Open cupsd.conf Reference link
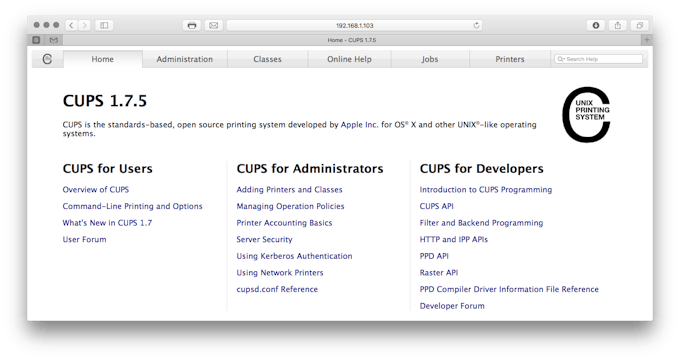The image size is (680, 360). coord(277,289)
